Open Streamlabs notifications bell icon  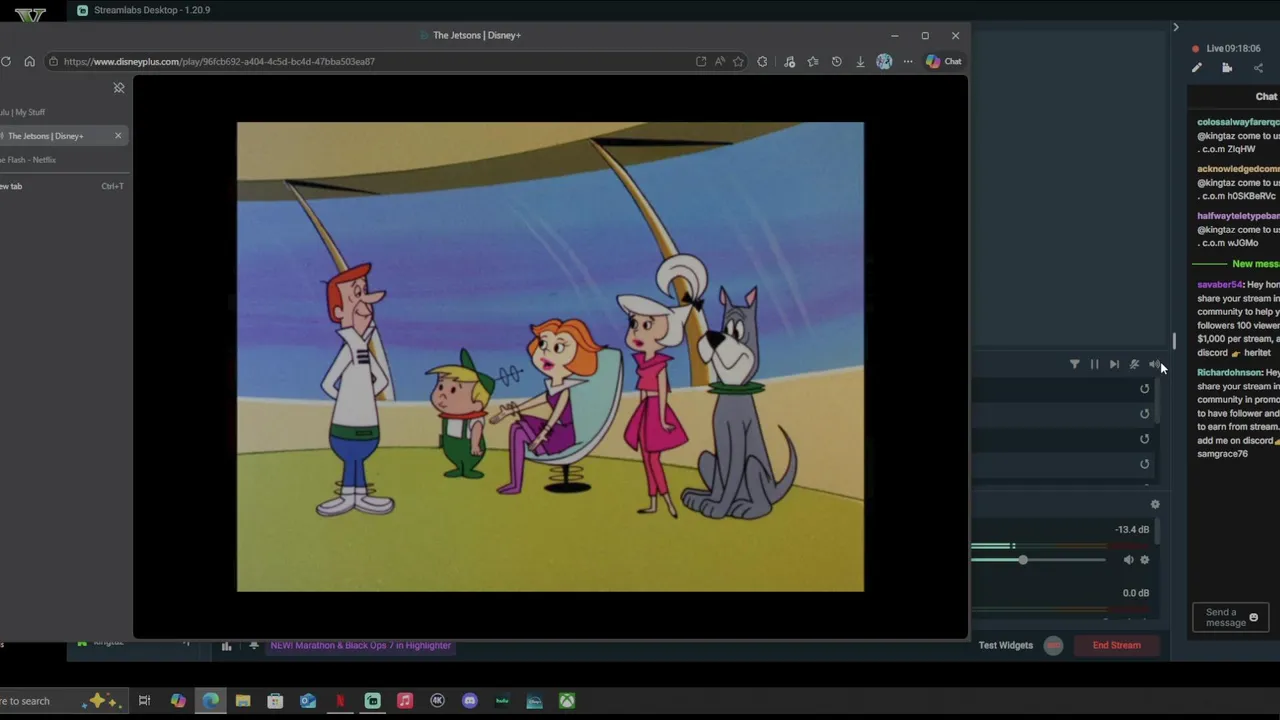pyautogui.click(x=254, y=646)
